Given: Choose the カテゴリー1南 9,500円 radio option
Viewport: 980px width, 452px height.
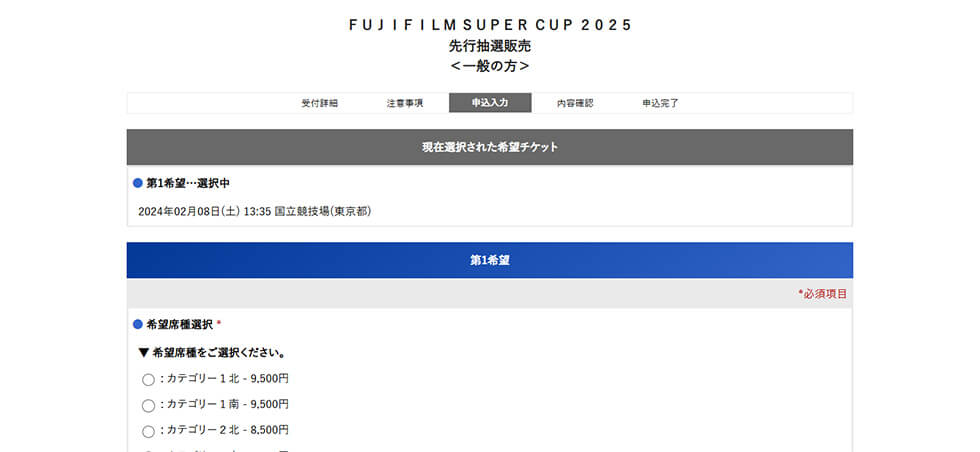Looking at the screenshot, I should pos(148,405).
